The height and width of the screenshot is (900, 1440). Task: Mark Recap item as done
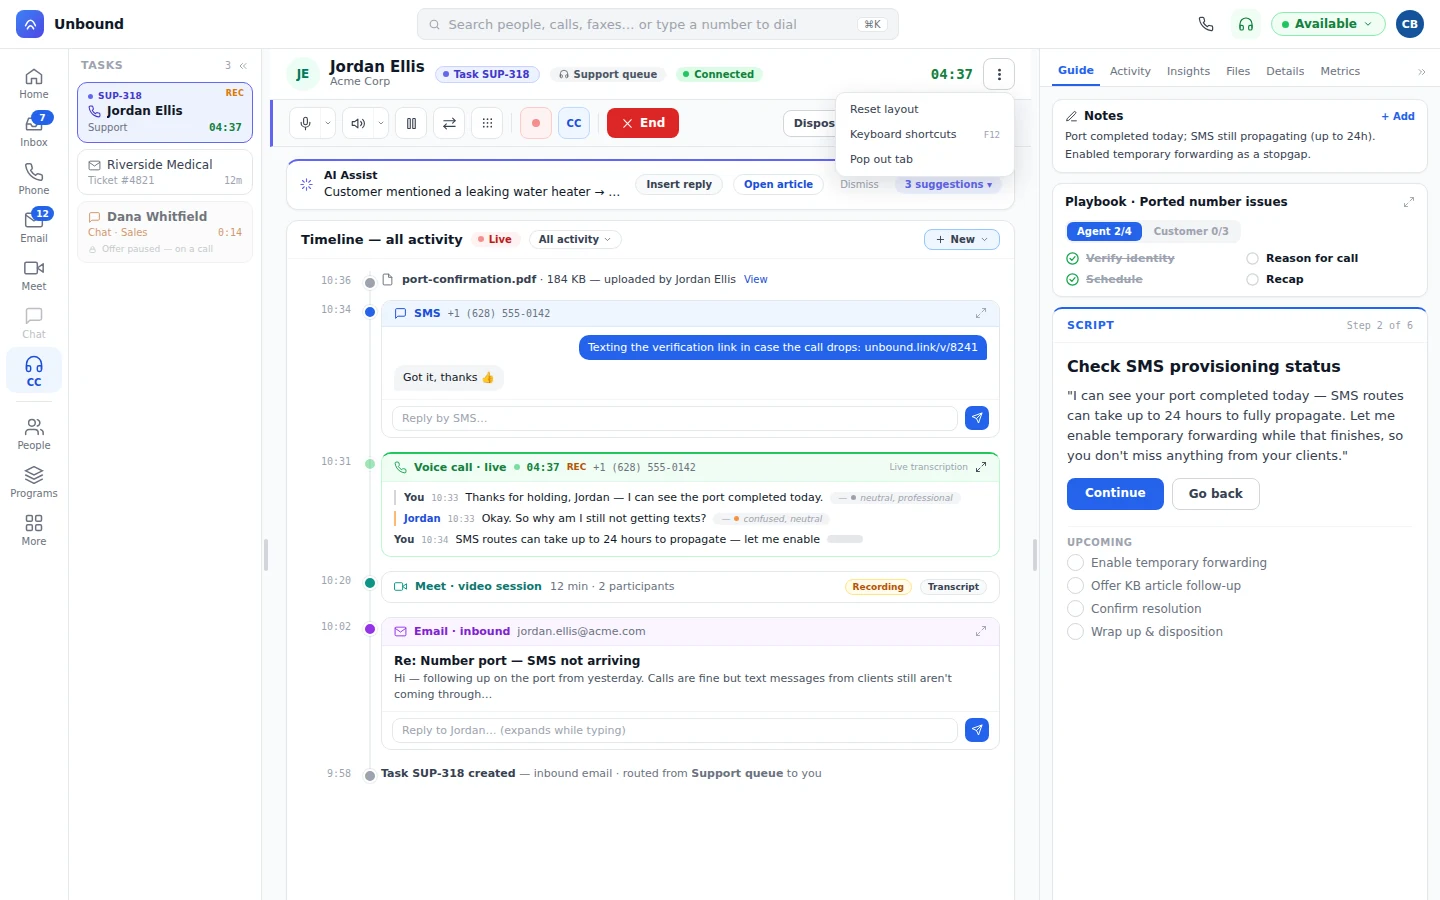1252,280
